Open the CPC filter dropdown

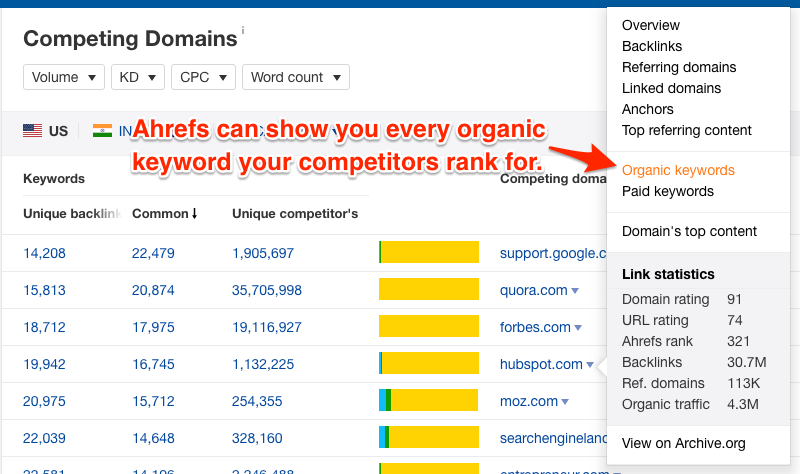pos(203,77)
